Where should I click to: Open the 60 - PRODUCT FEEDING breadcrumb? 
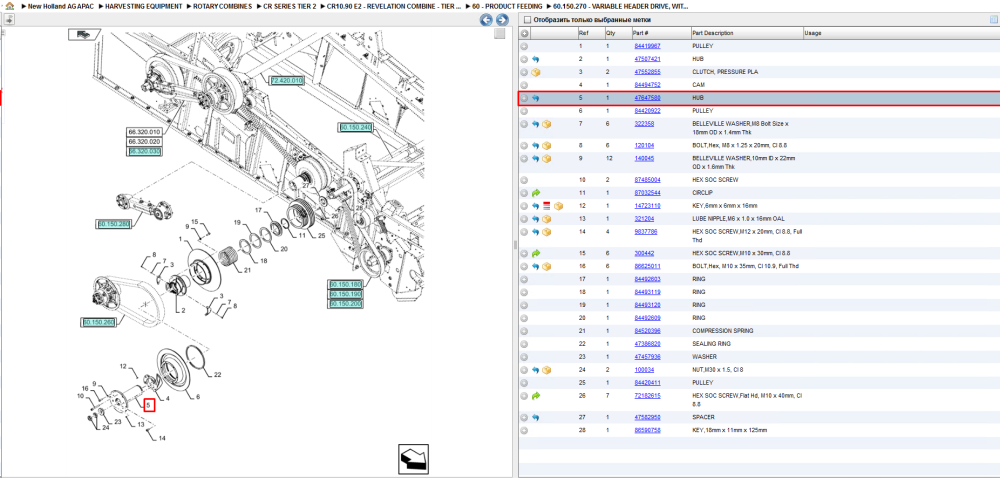508,6
